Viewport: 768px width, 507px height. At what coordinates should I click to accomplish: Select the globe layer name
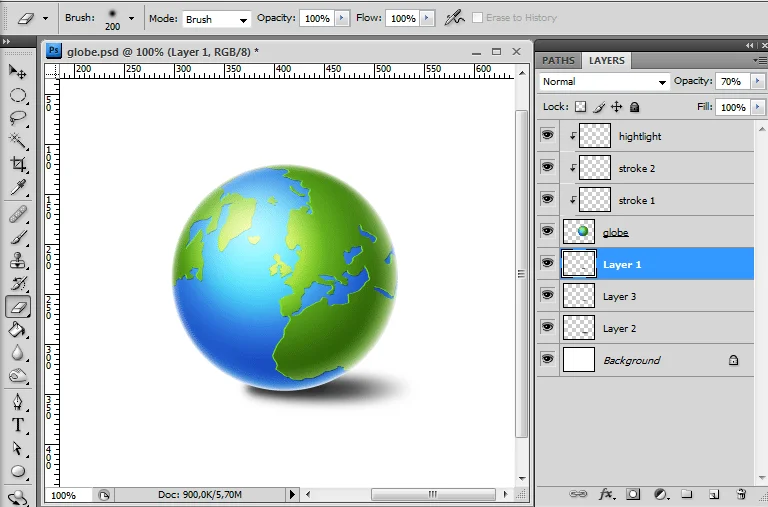pos(616,232)
